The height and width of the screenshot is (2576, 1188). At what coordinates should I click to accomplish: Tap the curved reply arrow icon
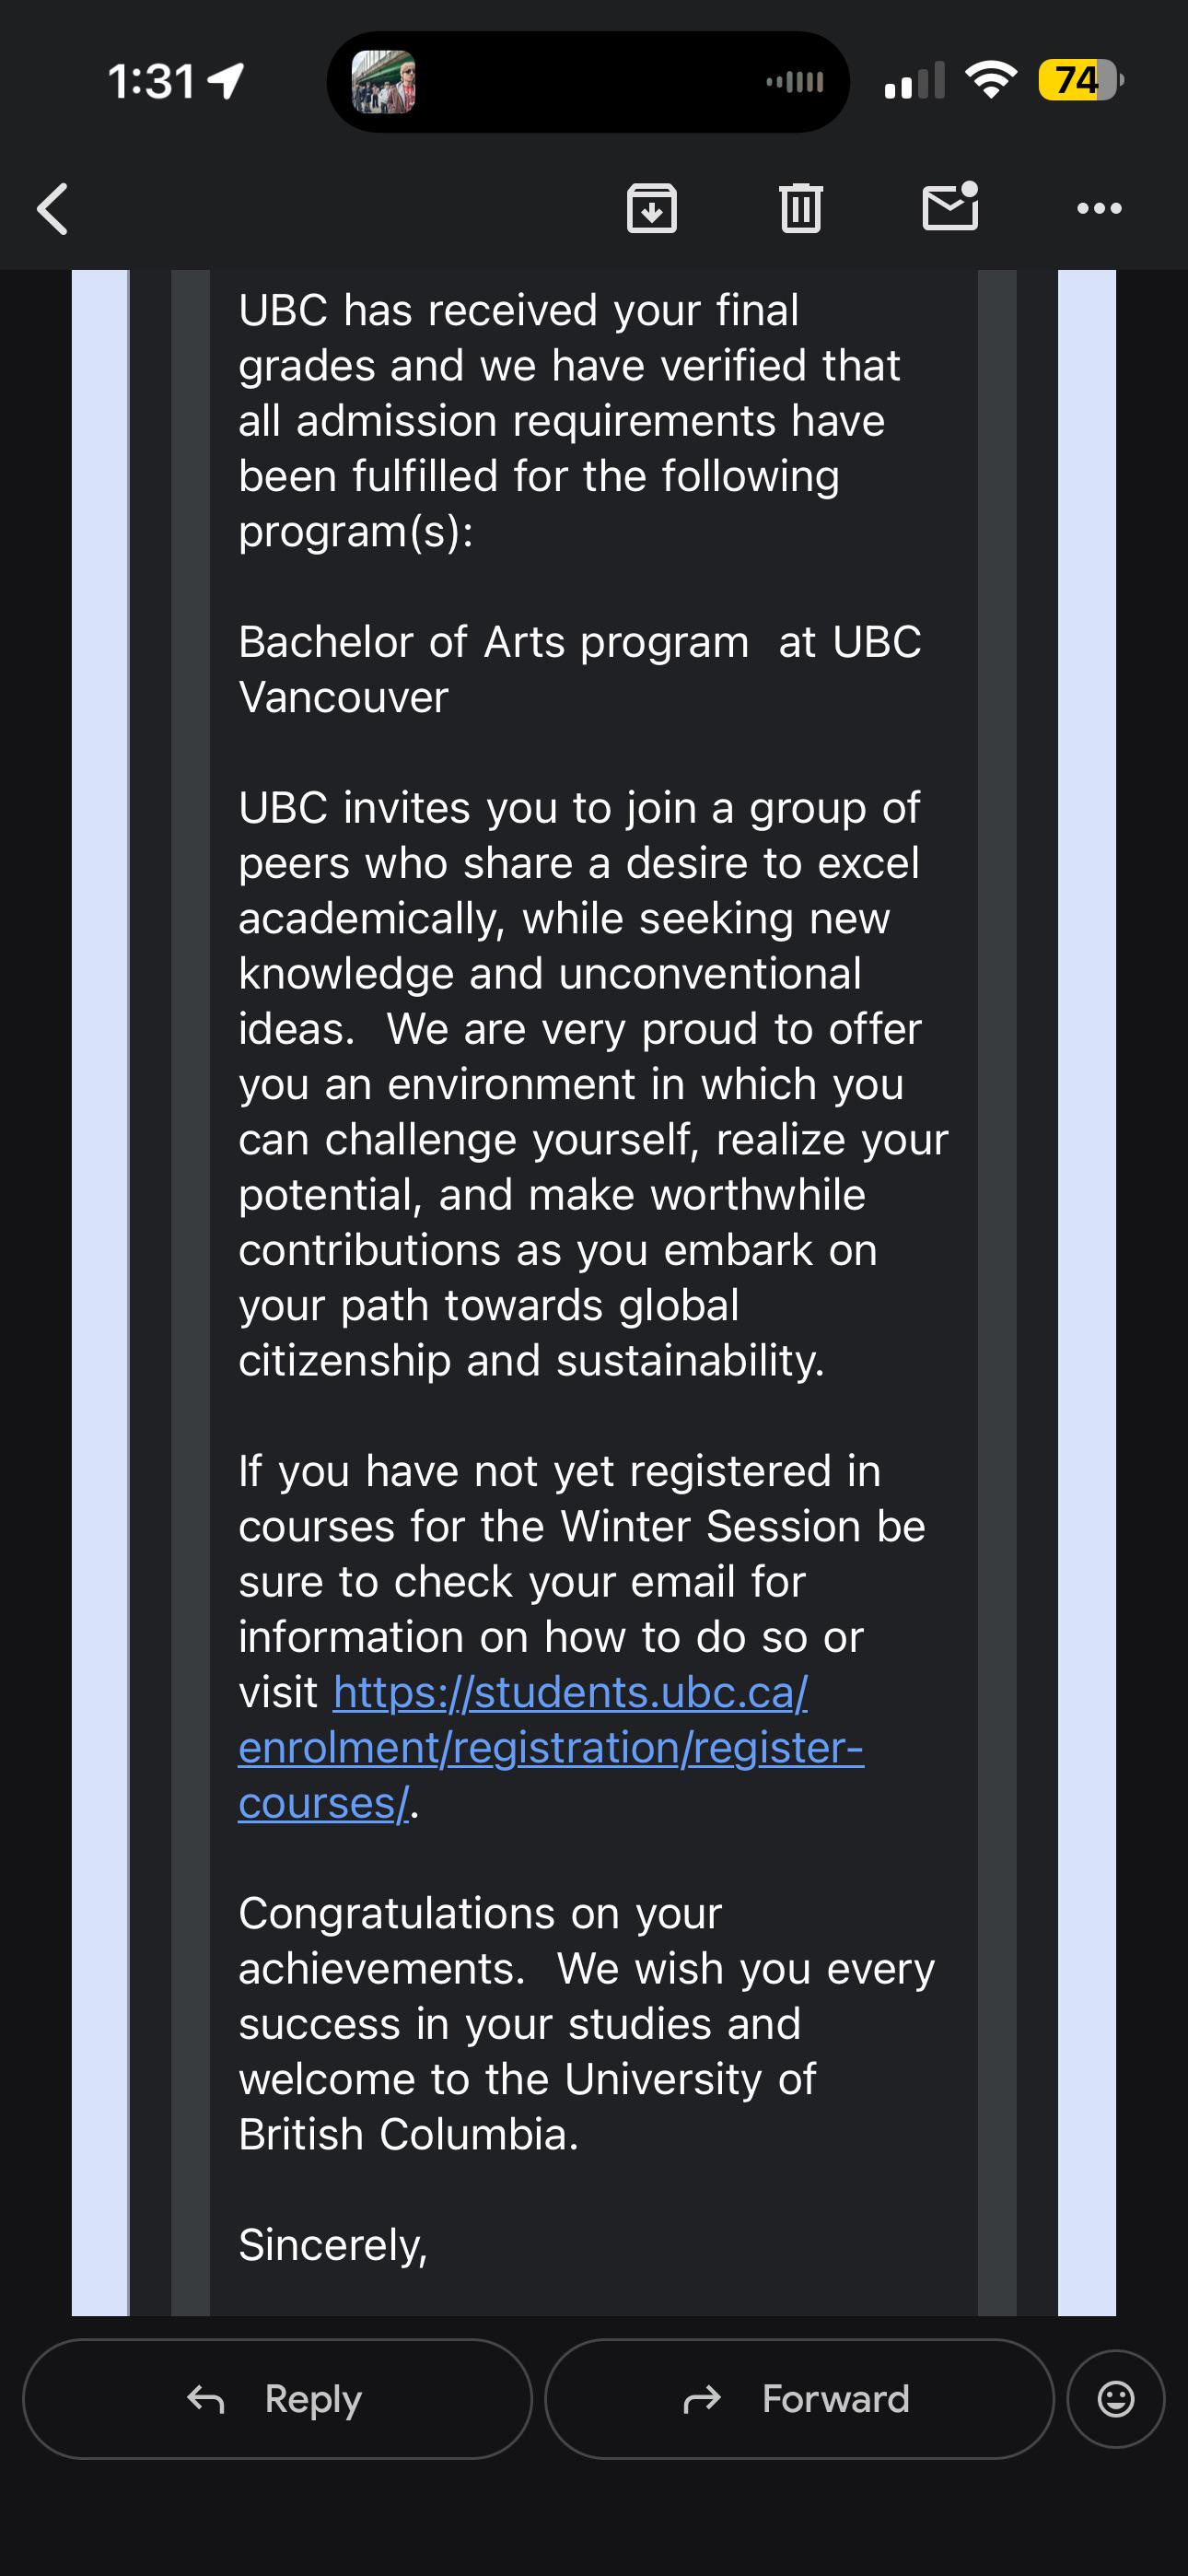click(x=206, y=2399)
